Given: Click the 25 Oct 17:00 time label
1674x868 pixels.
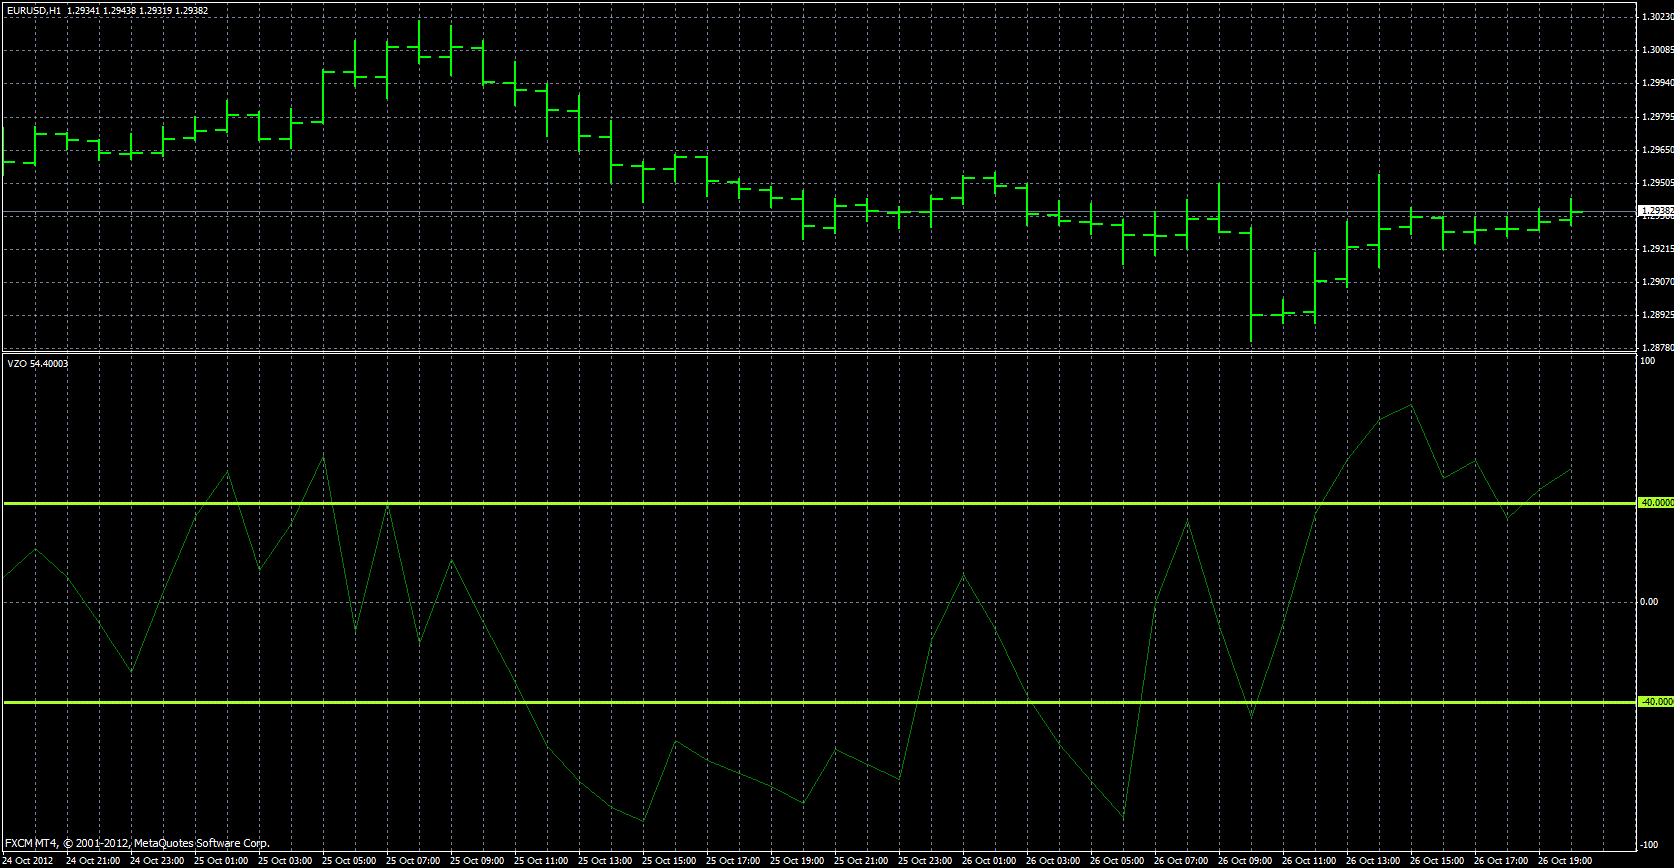Looking at the screenshot, I should coord(733,861).
